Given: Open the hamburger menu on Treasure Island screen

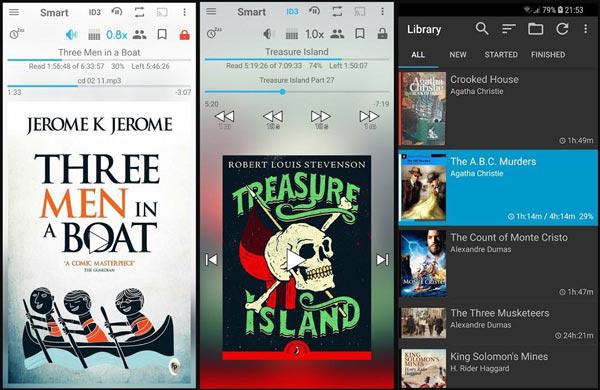Looking at the screenshot, I should (211, 11).
